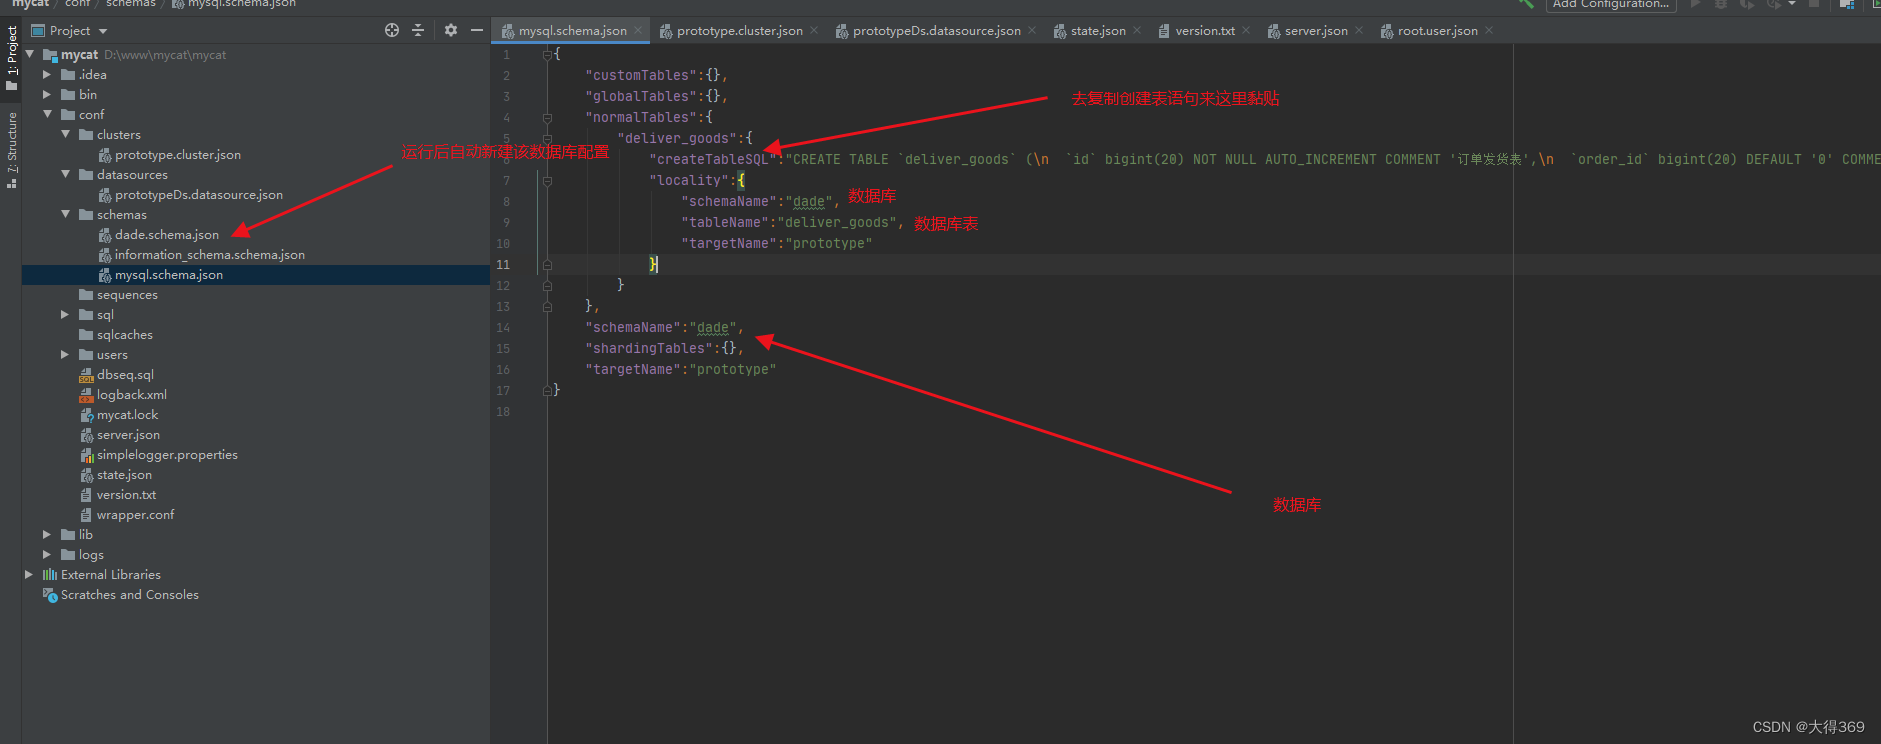This screenshot has width=1881, height=744.
Task: Open Project panel settings gear
Action: 451,30
